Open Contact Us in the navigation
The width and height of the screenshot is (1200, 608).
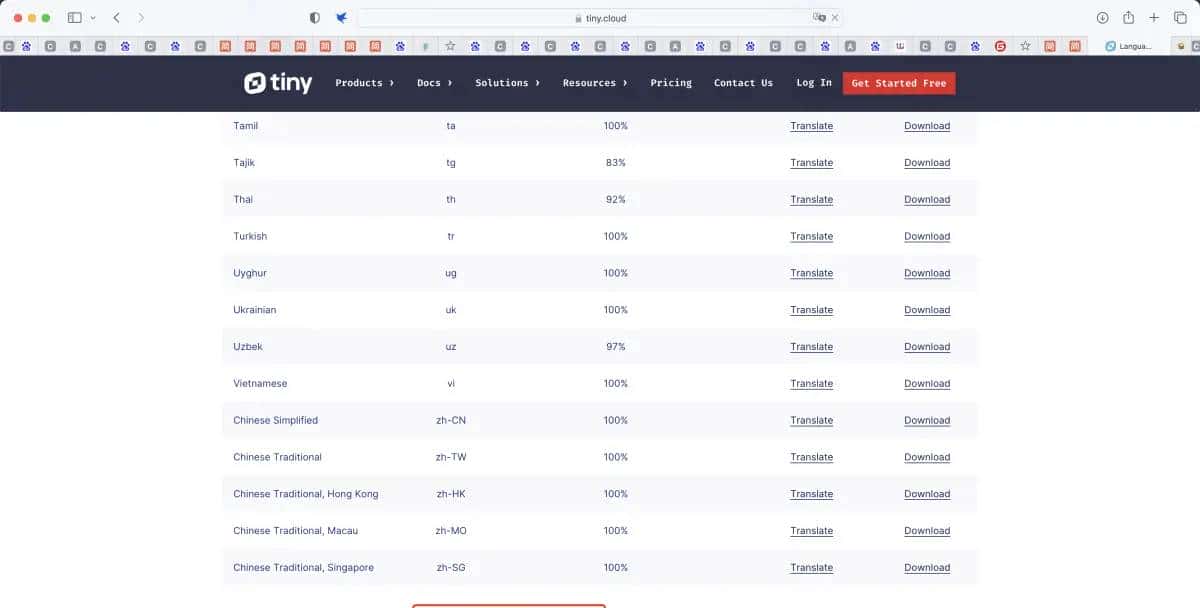pyautogui.click(x=743, y=83)
